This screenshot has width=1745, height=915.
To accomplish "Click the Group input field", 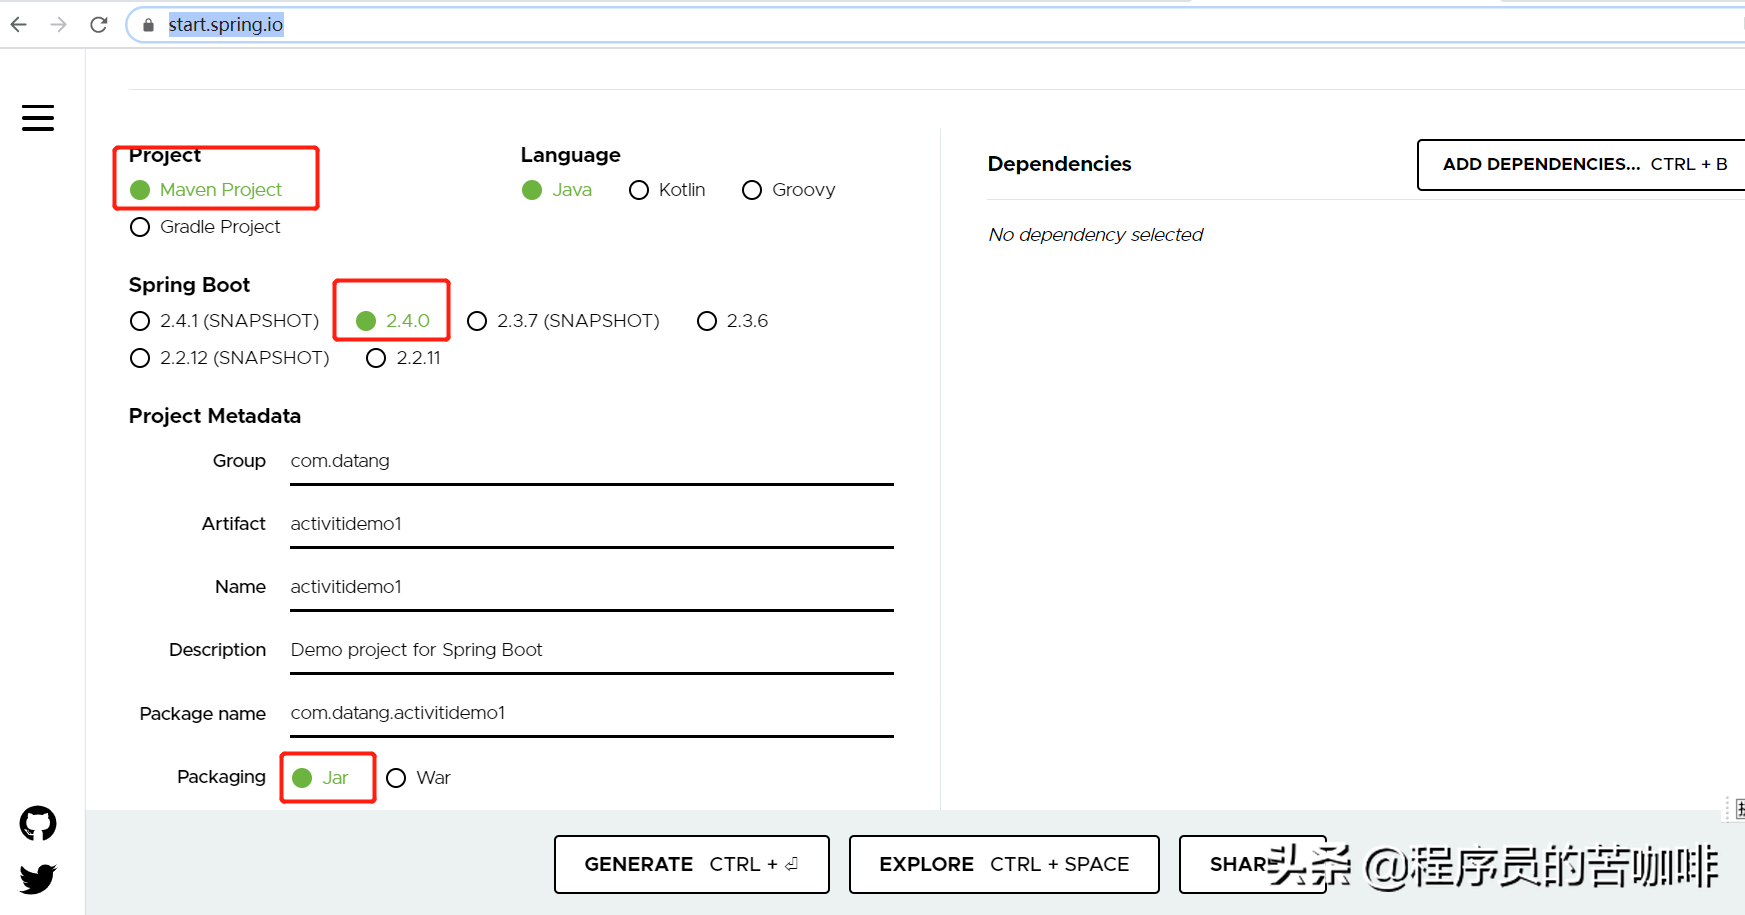I will (x=592, y=462).
